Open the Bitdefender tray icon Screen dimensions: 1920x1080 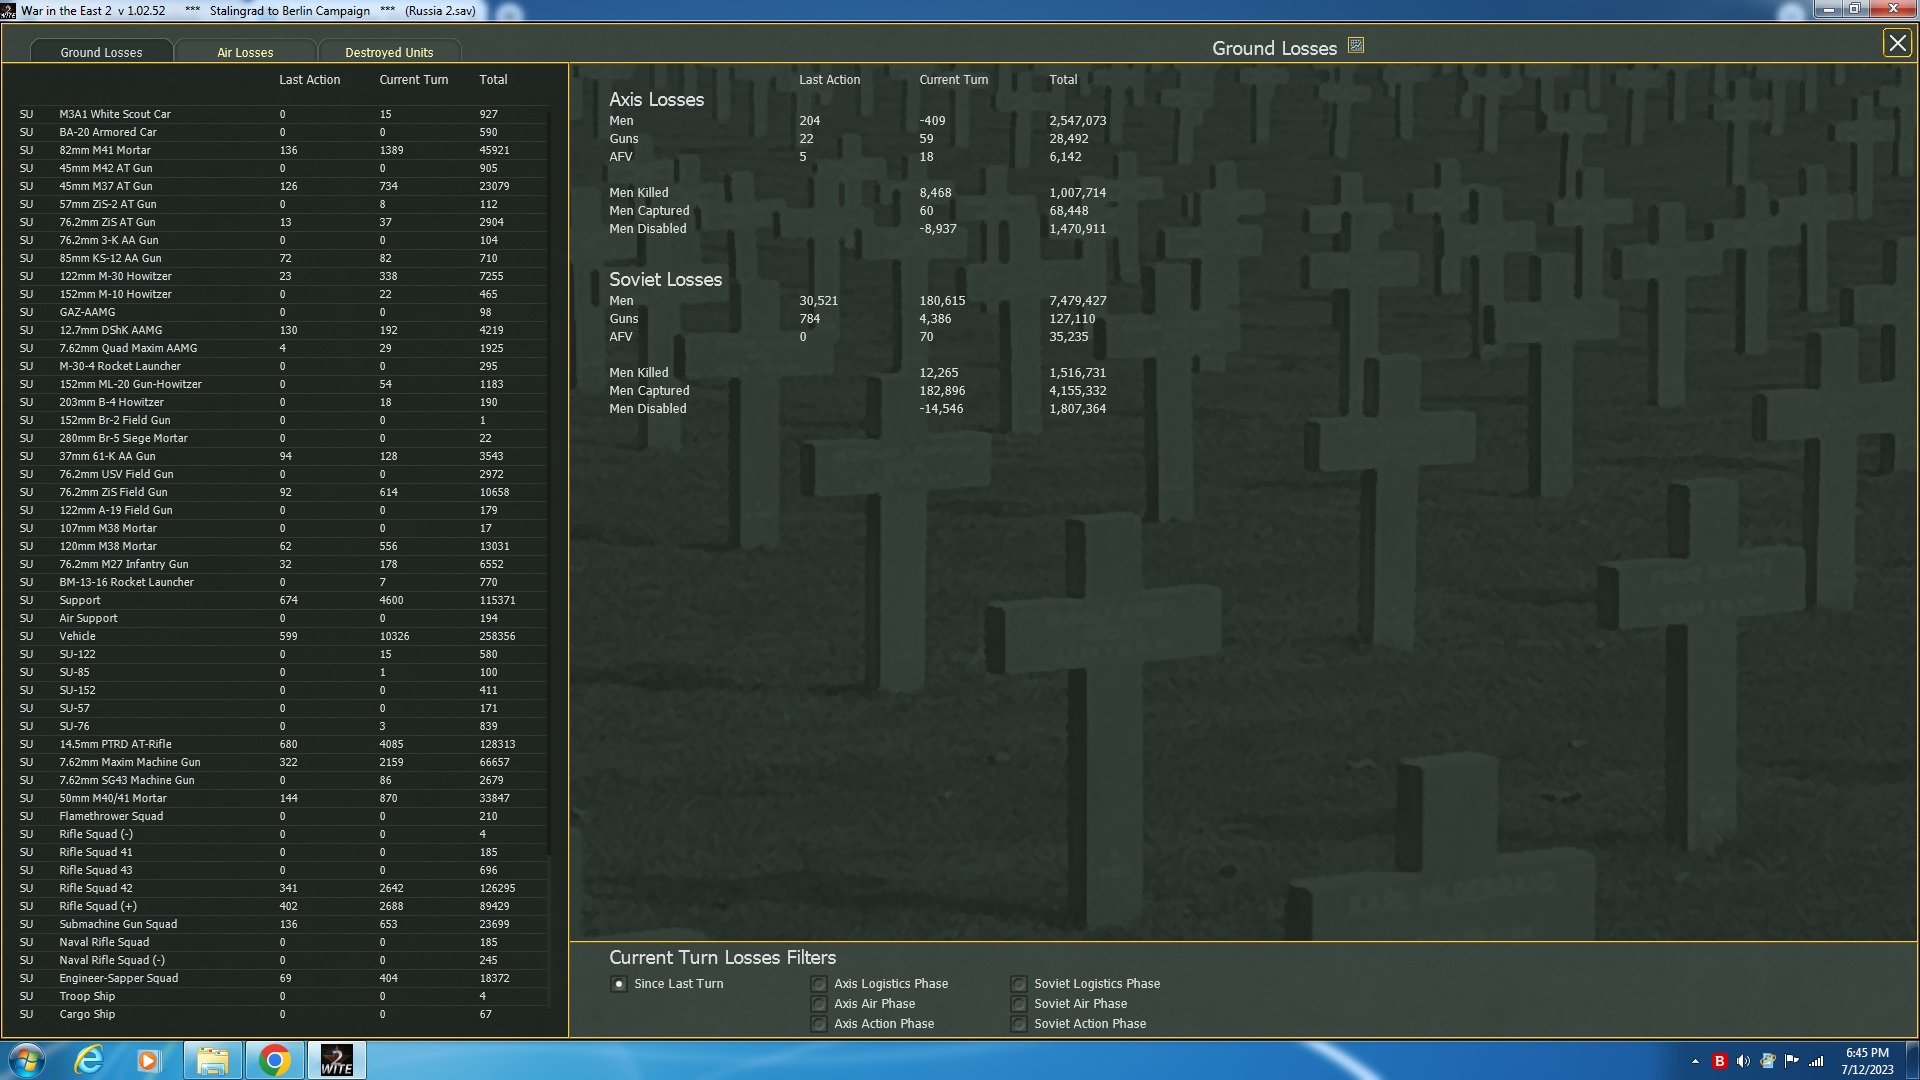[1719, 1061]
